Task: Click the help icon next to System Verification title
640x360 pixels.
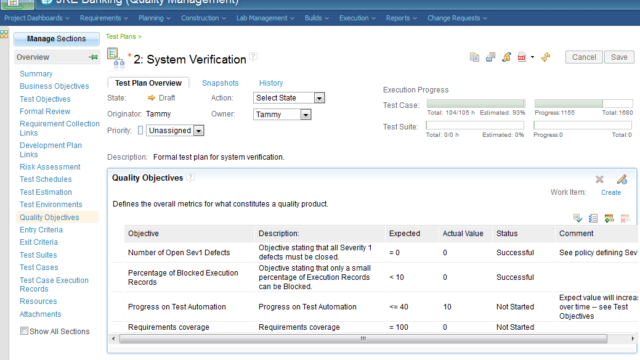Action: pos(253,57)
